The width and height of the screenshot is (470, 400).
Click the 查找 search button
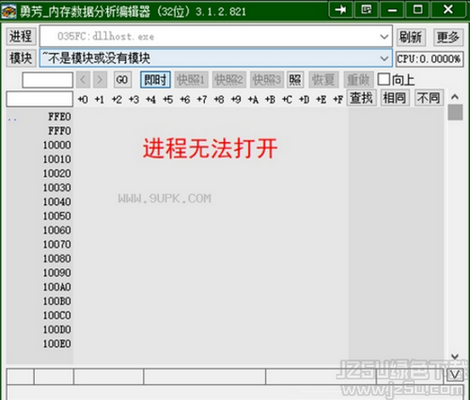(x=361, y=98)
